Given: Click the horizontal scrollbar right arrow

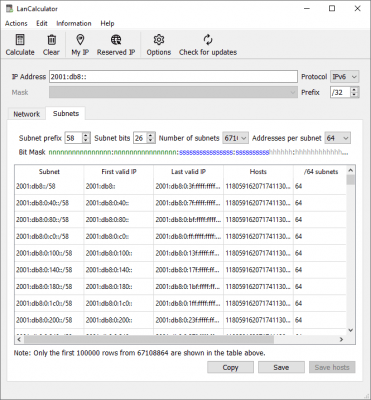Looking at the screenshot, I should (x=341, y=339).
